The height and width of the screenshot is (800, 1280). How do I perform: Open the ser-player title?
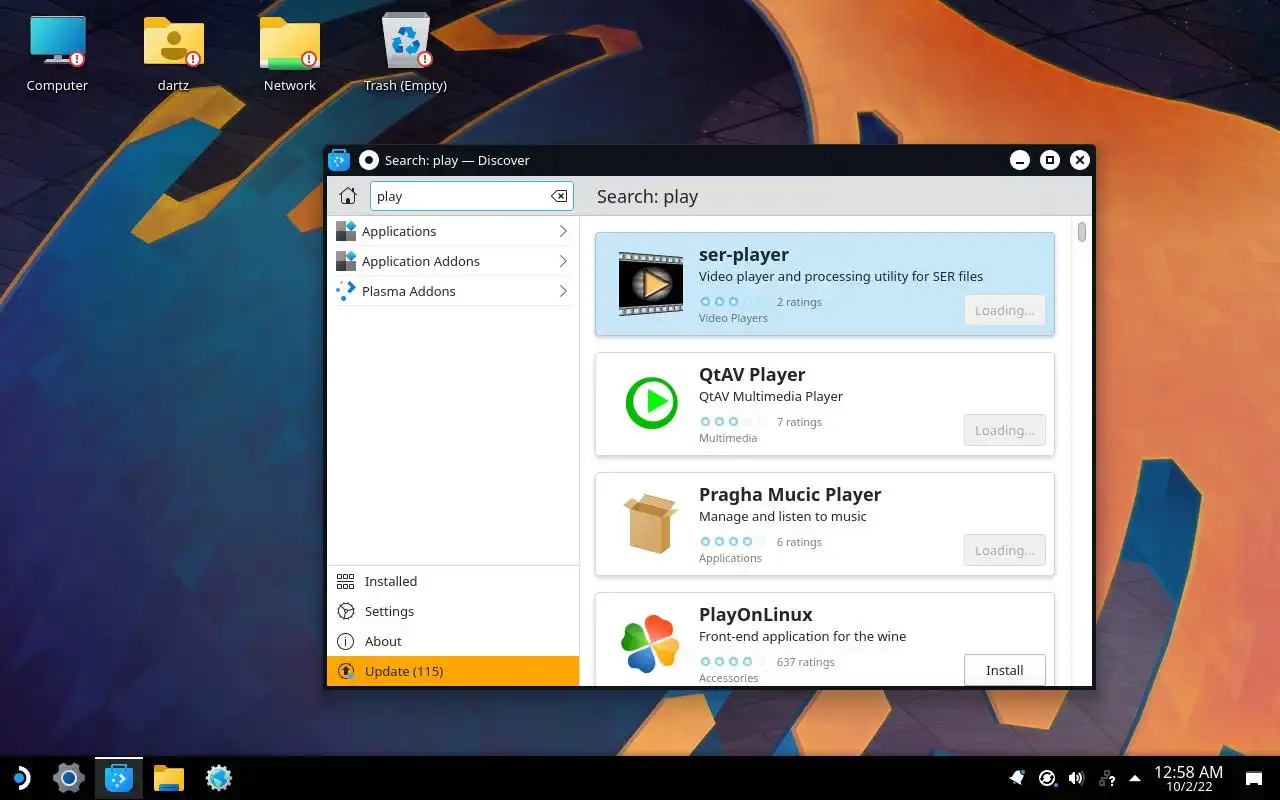tap(744, 254)
